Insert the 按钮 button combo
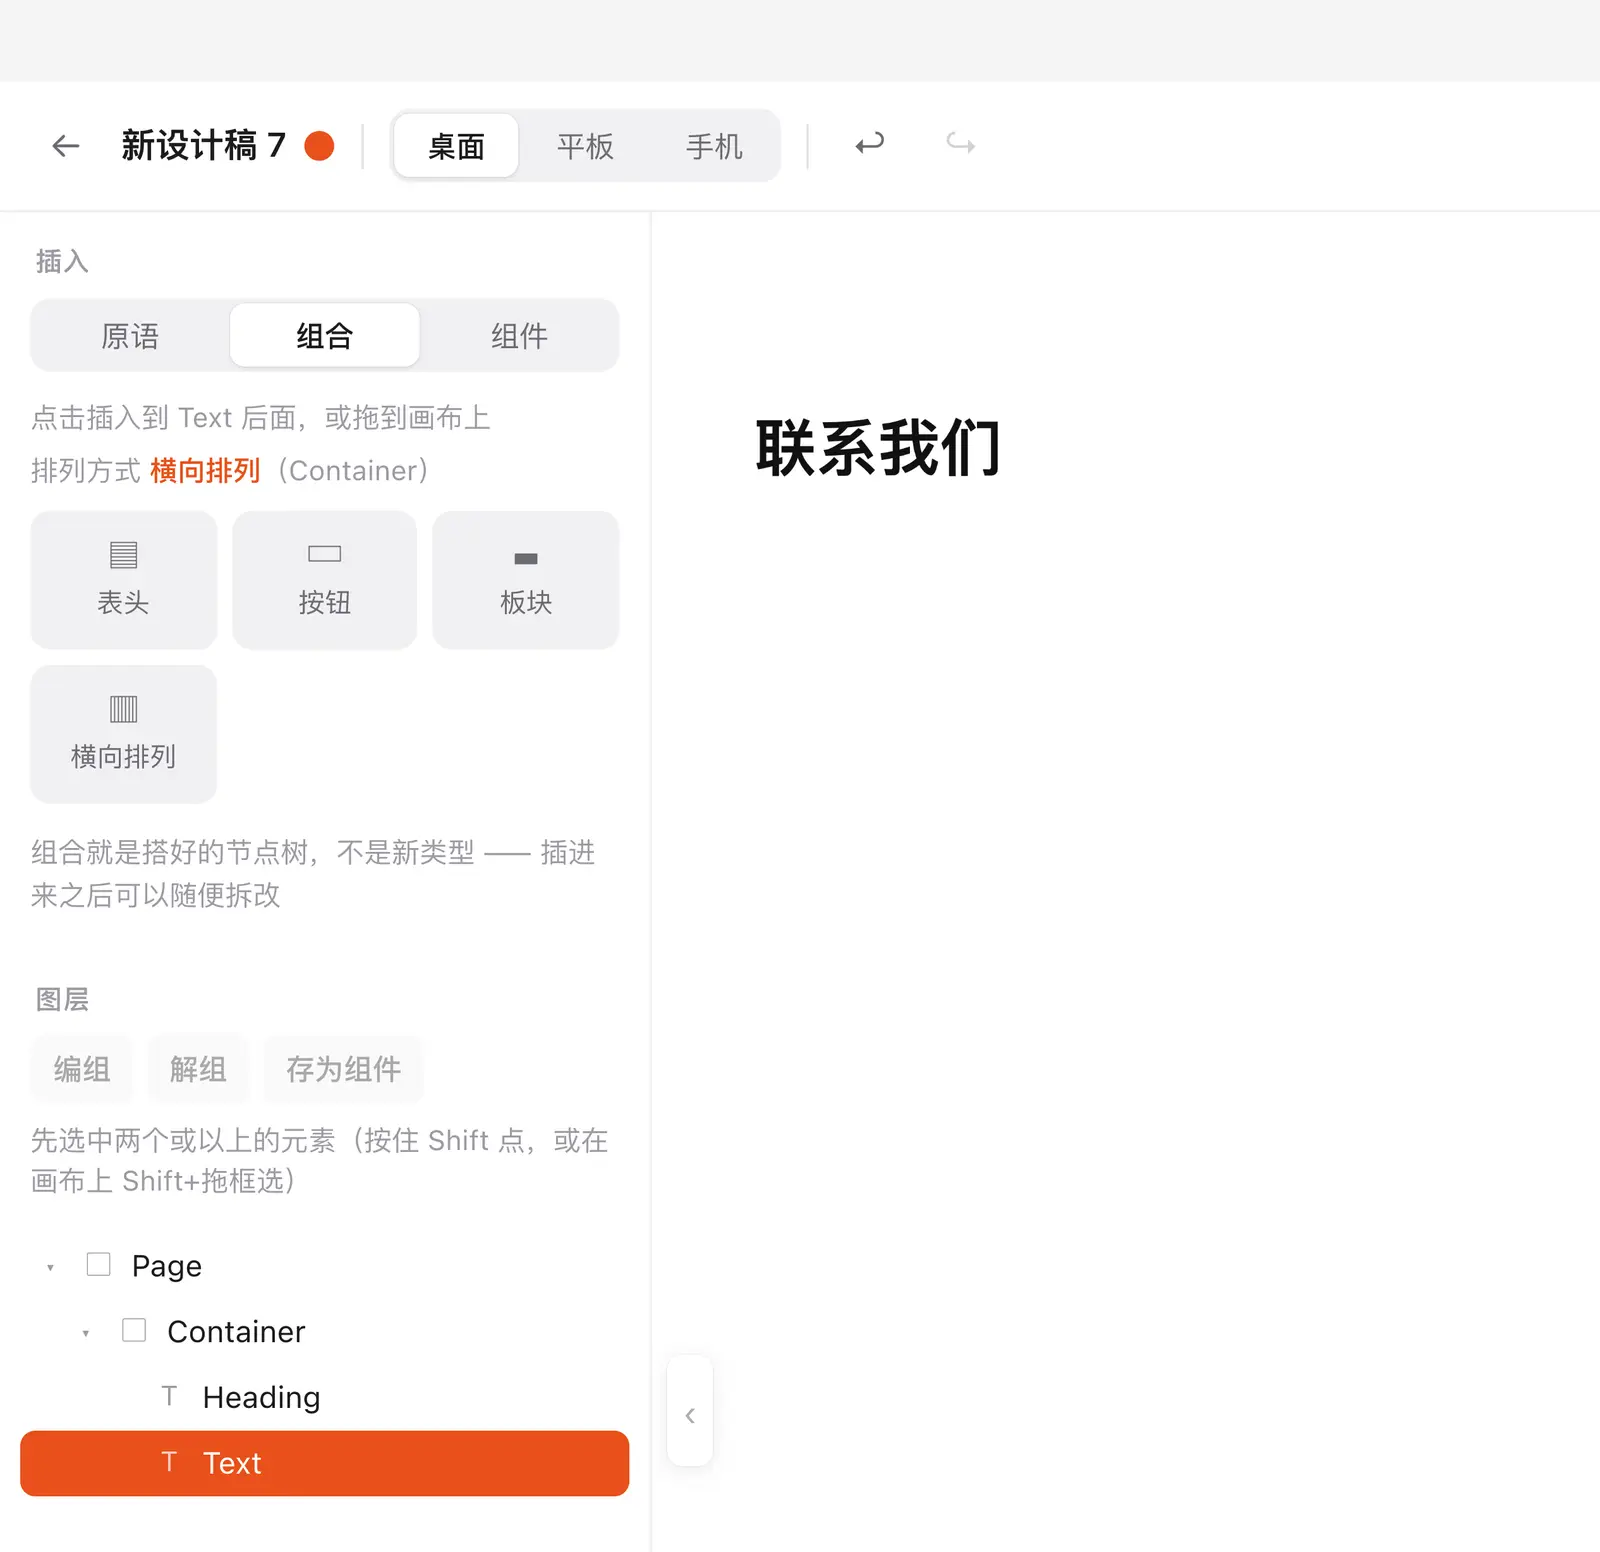The image size is (1600, 1552). point(325,580)
